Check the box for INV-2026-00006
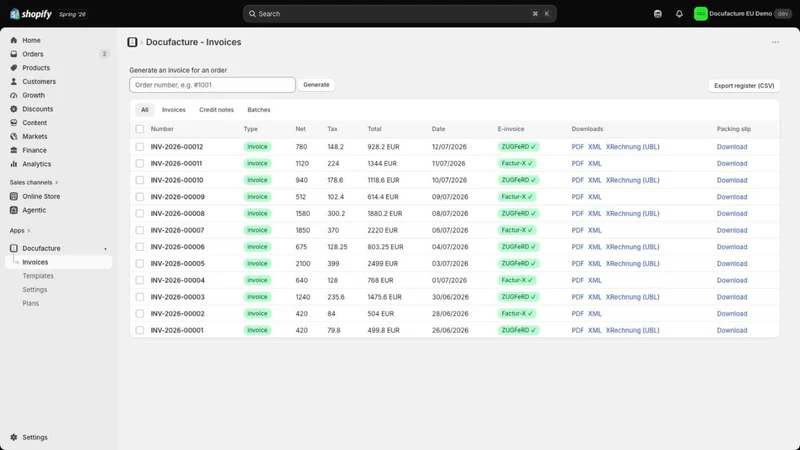This screenshot has width=800, height=450. pyautogui.click(x=140, y=247)
